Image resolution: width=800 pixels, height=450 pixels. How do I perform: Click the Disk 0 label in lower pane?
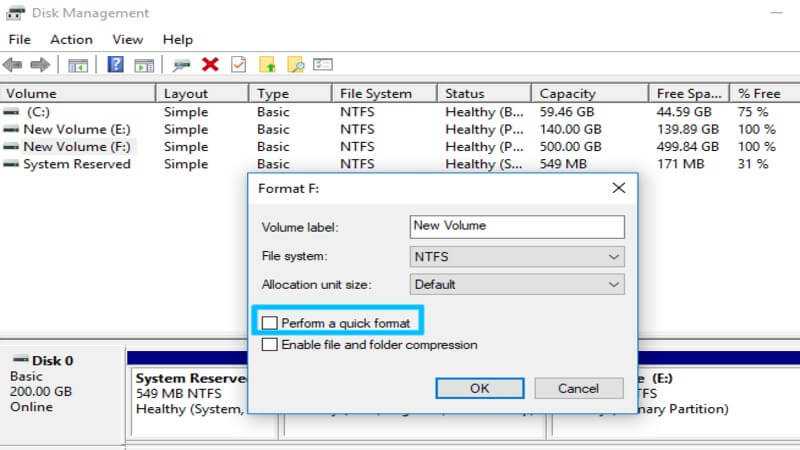point(53,360)
